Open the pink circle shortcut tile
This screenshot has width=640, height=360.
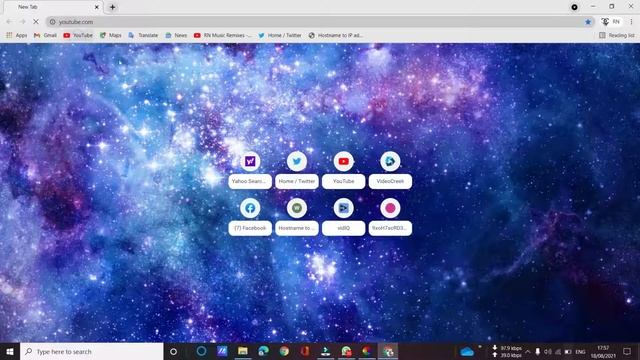pos(390,217)
